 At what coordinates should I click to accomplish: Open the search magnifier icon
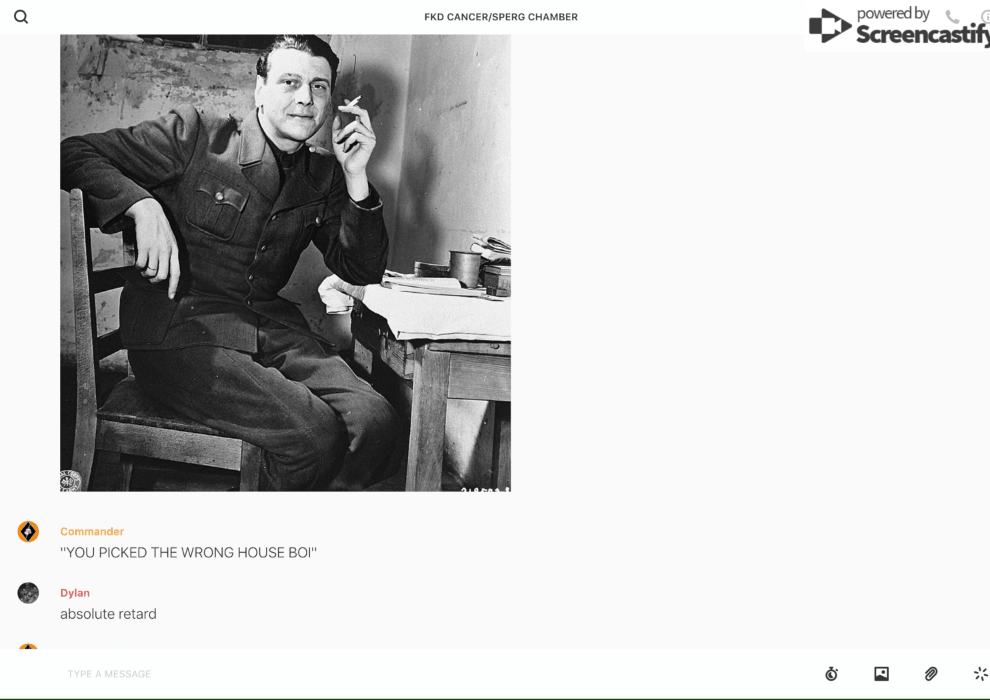tap(21, 17)
